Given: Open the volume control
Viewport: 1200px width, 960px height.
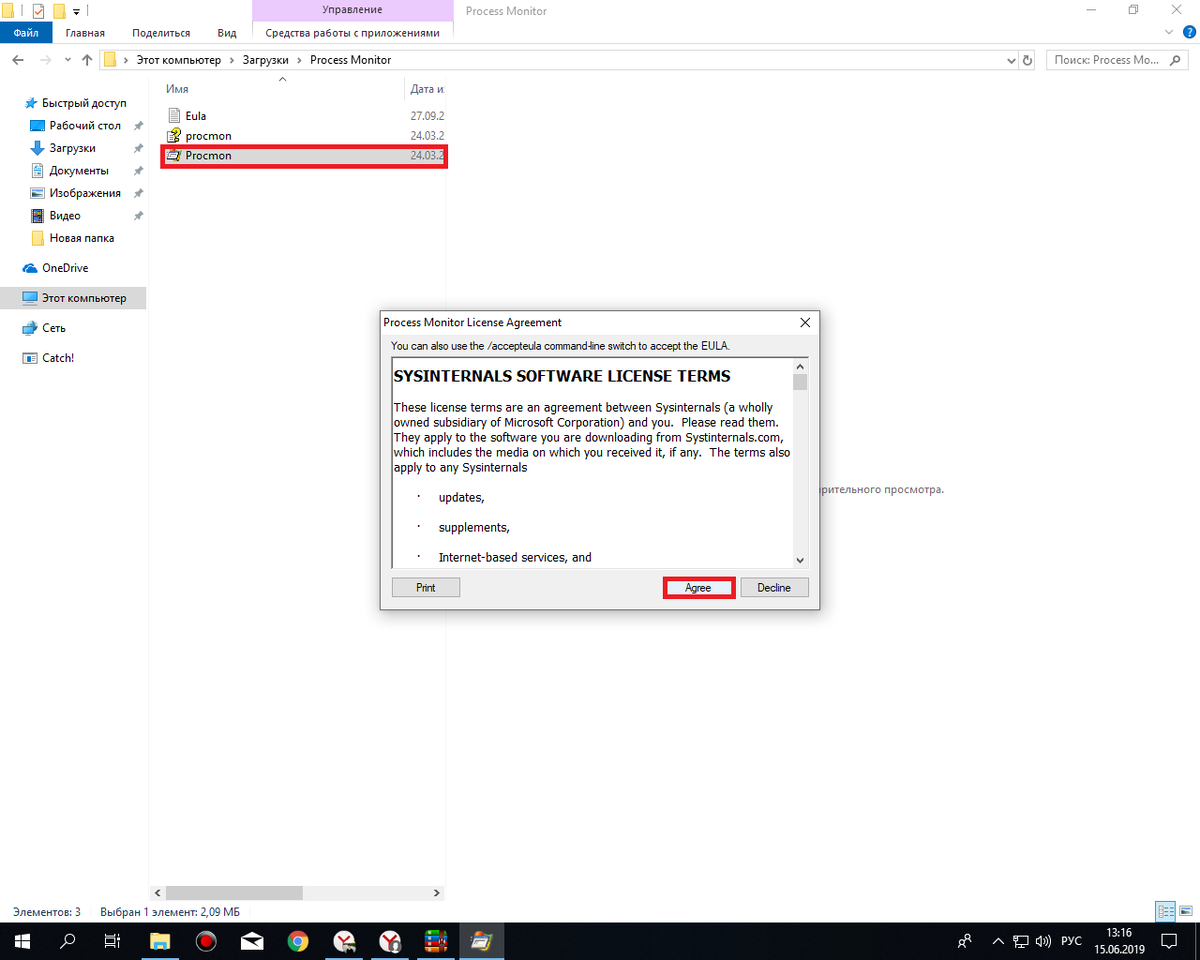Looking at the screenshot, I should tap(1043, 941).
